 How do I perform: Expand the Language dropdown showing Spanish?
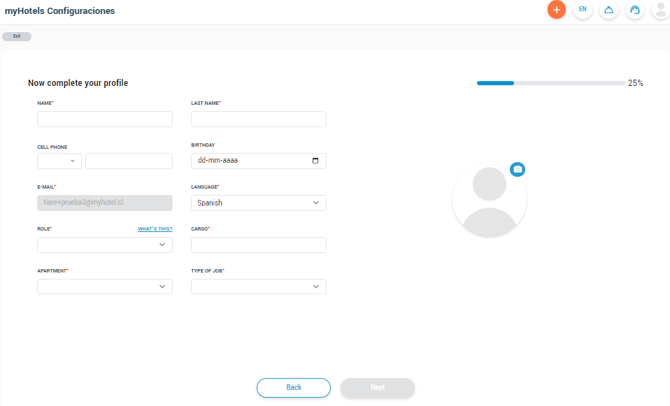[259, 203]
